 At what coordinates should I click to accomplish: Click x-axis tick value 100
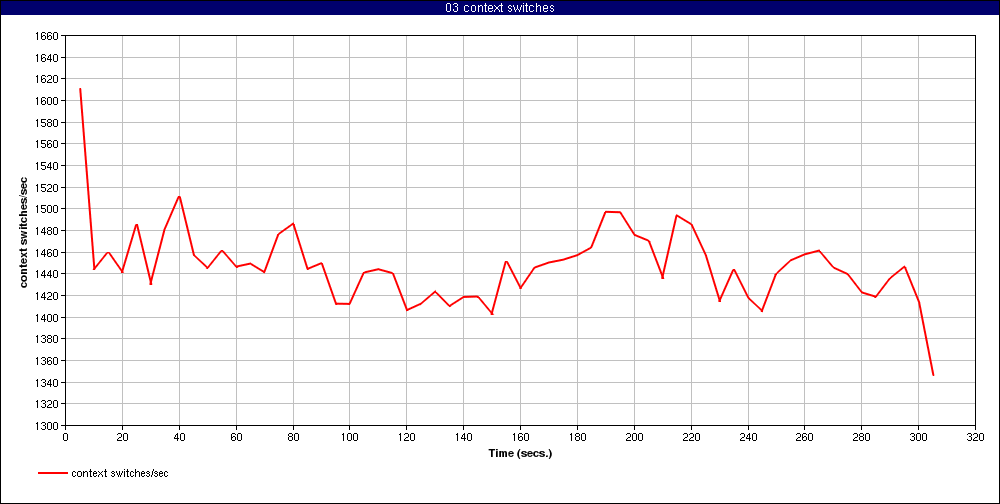[x=349, y=437]
